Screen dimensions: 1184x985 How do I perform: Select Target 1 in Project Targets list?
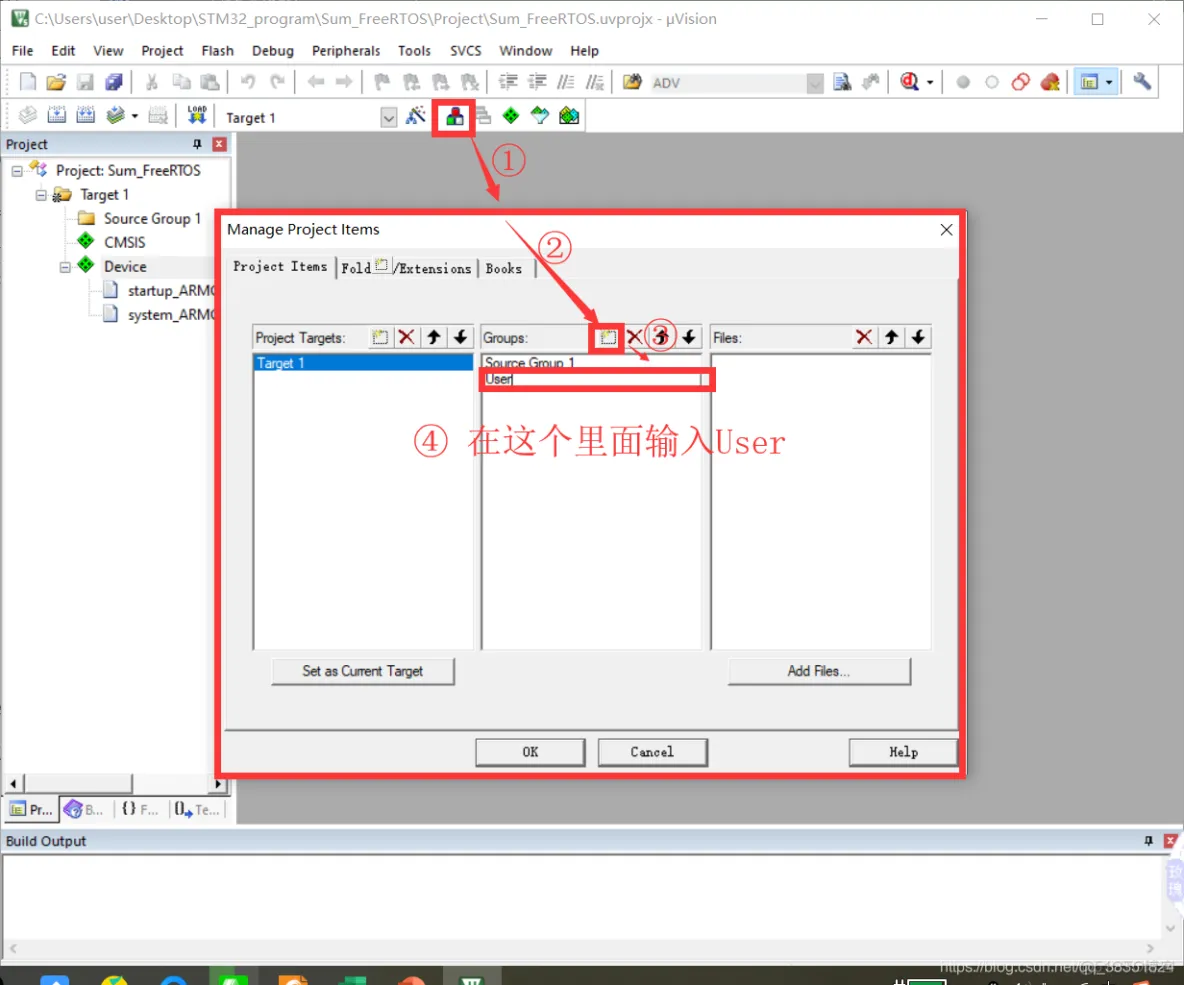coord(363,363)
